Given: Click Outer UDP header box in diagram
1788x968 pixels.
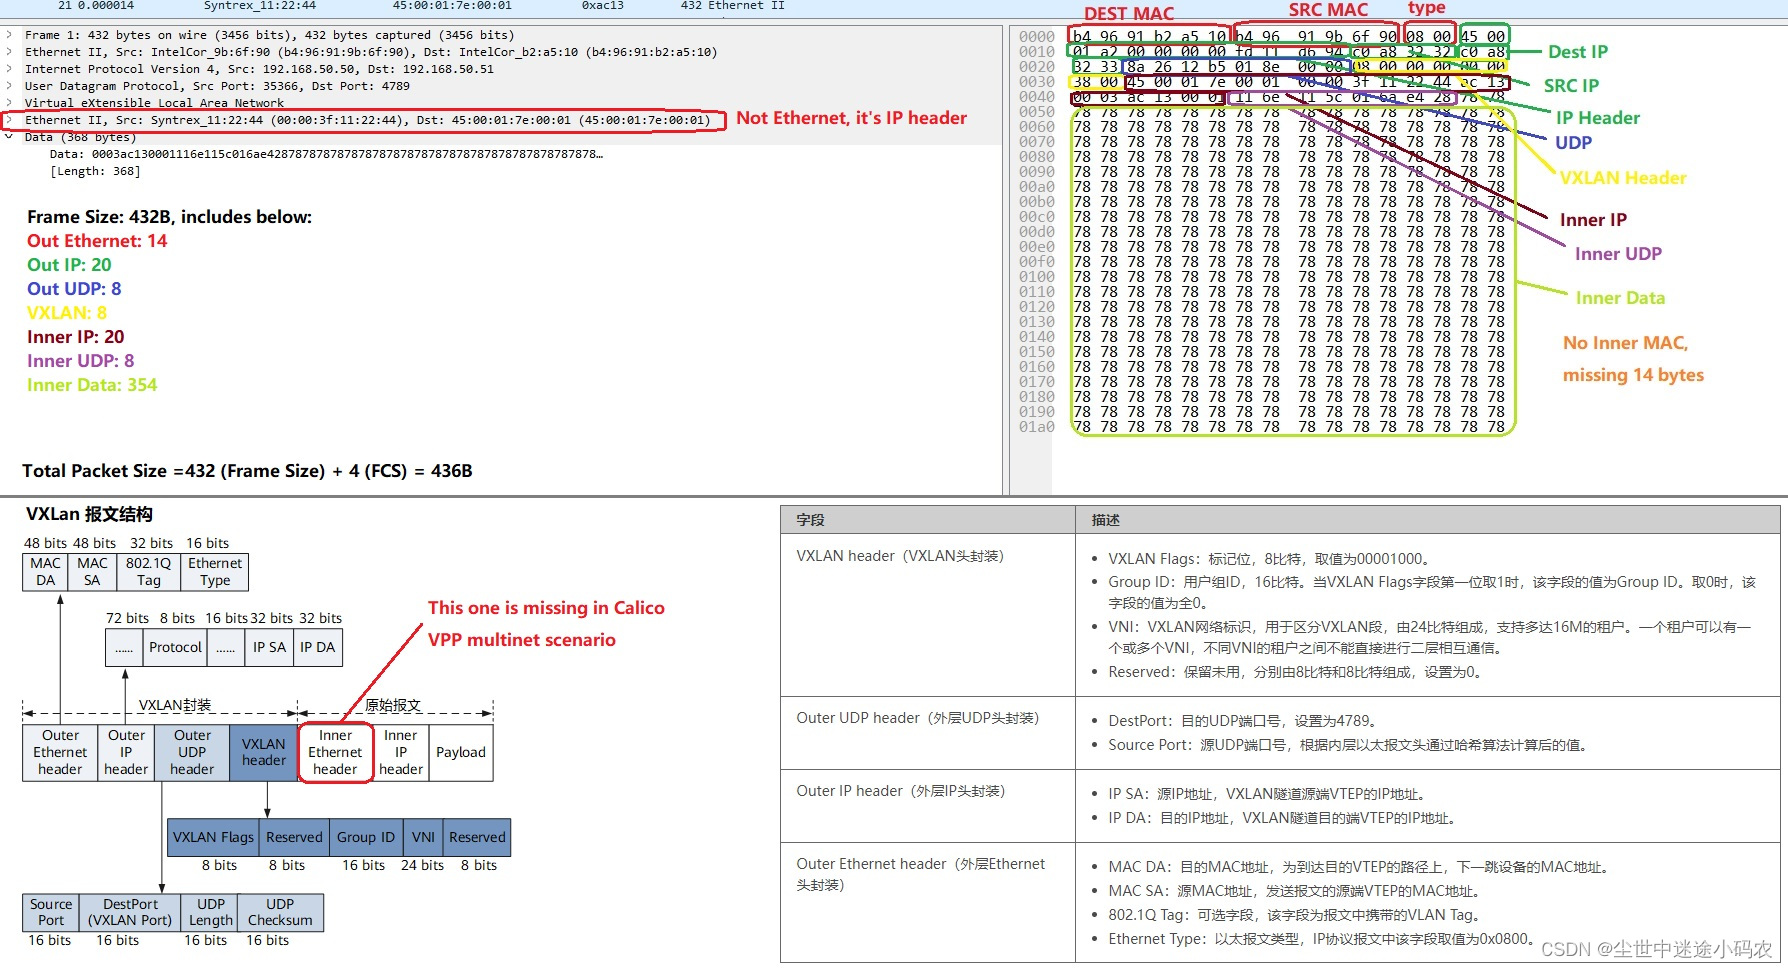Looking at the screenshot, I should click(192, 752).
